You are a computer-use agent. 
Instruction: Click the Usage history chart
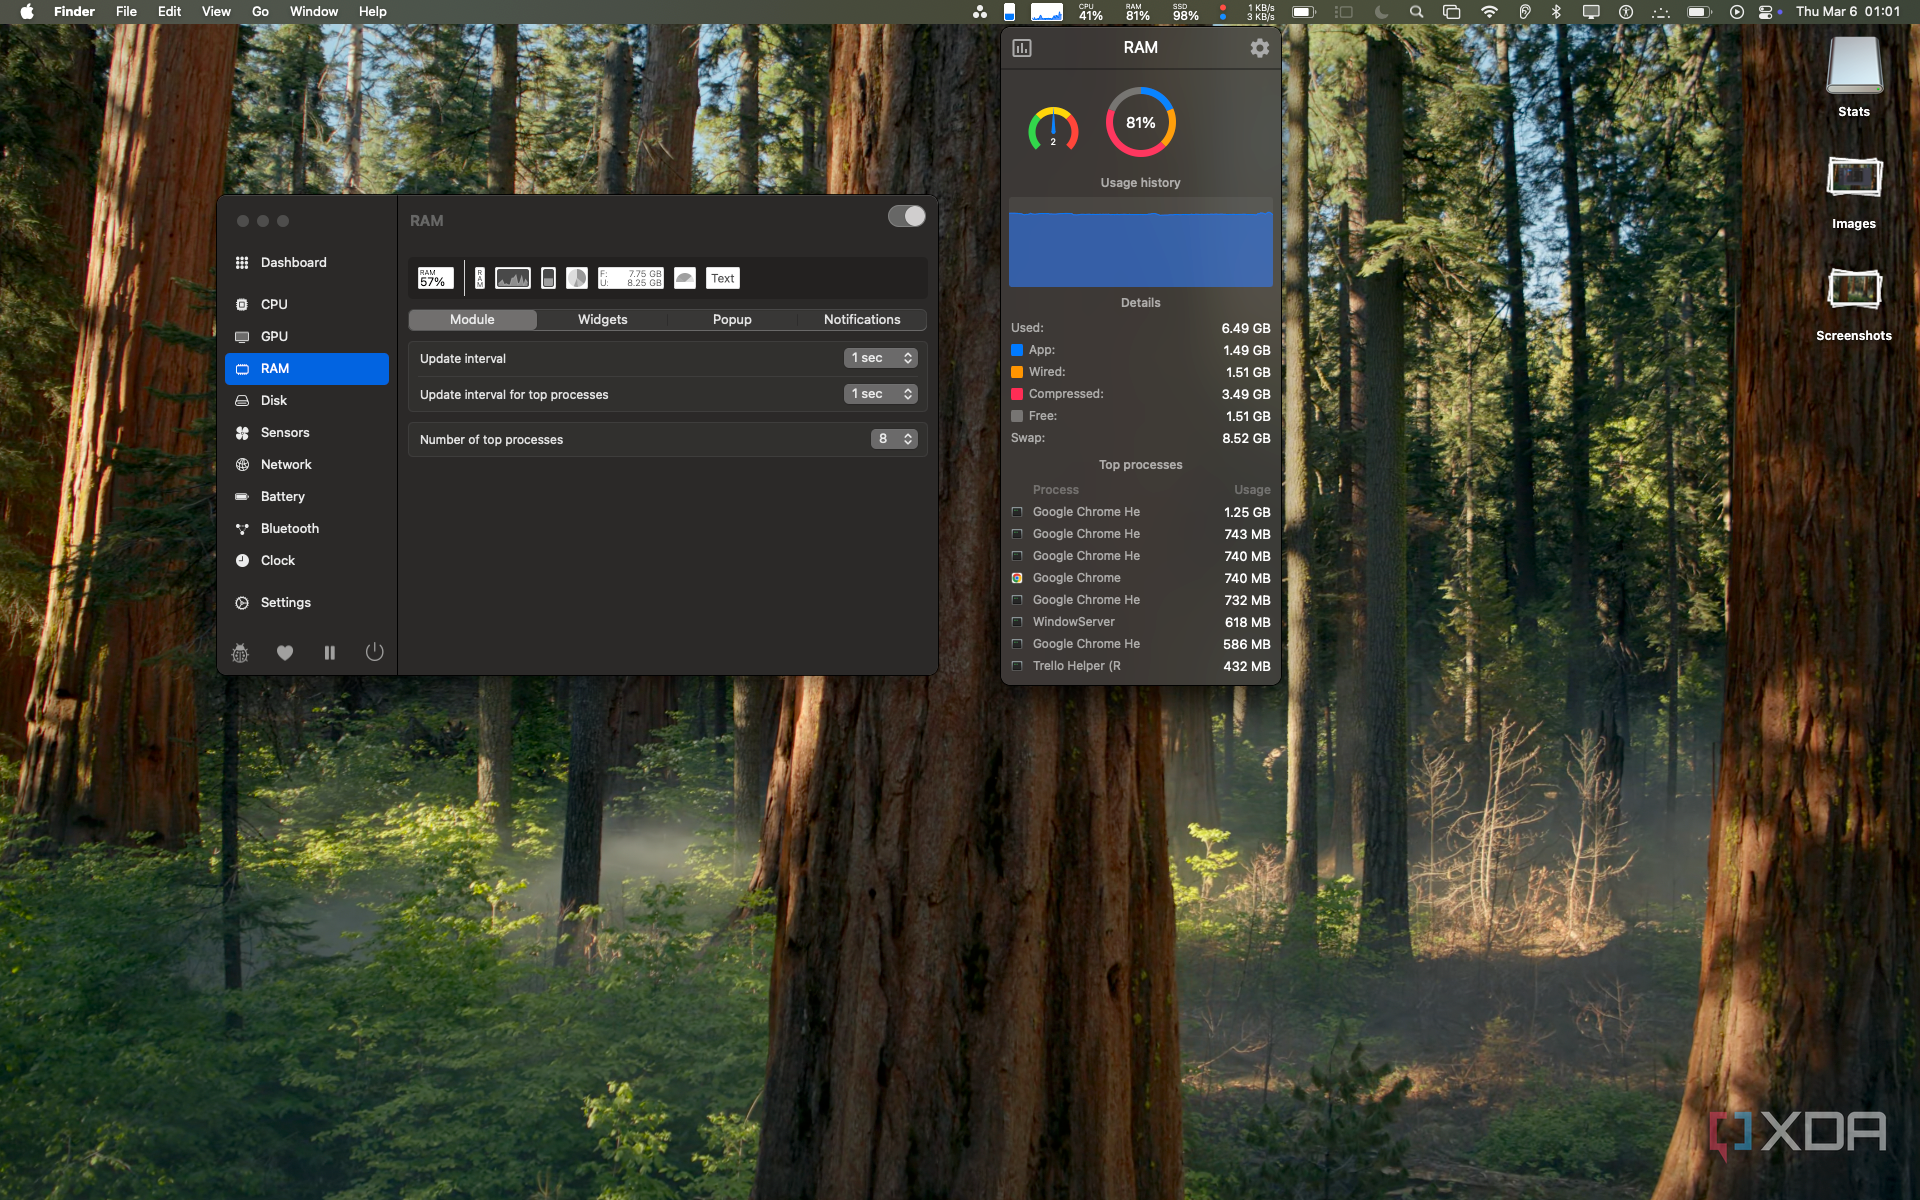[1140, 243]
